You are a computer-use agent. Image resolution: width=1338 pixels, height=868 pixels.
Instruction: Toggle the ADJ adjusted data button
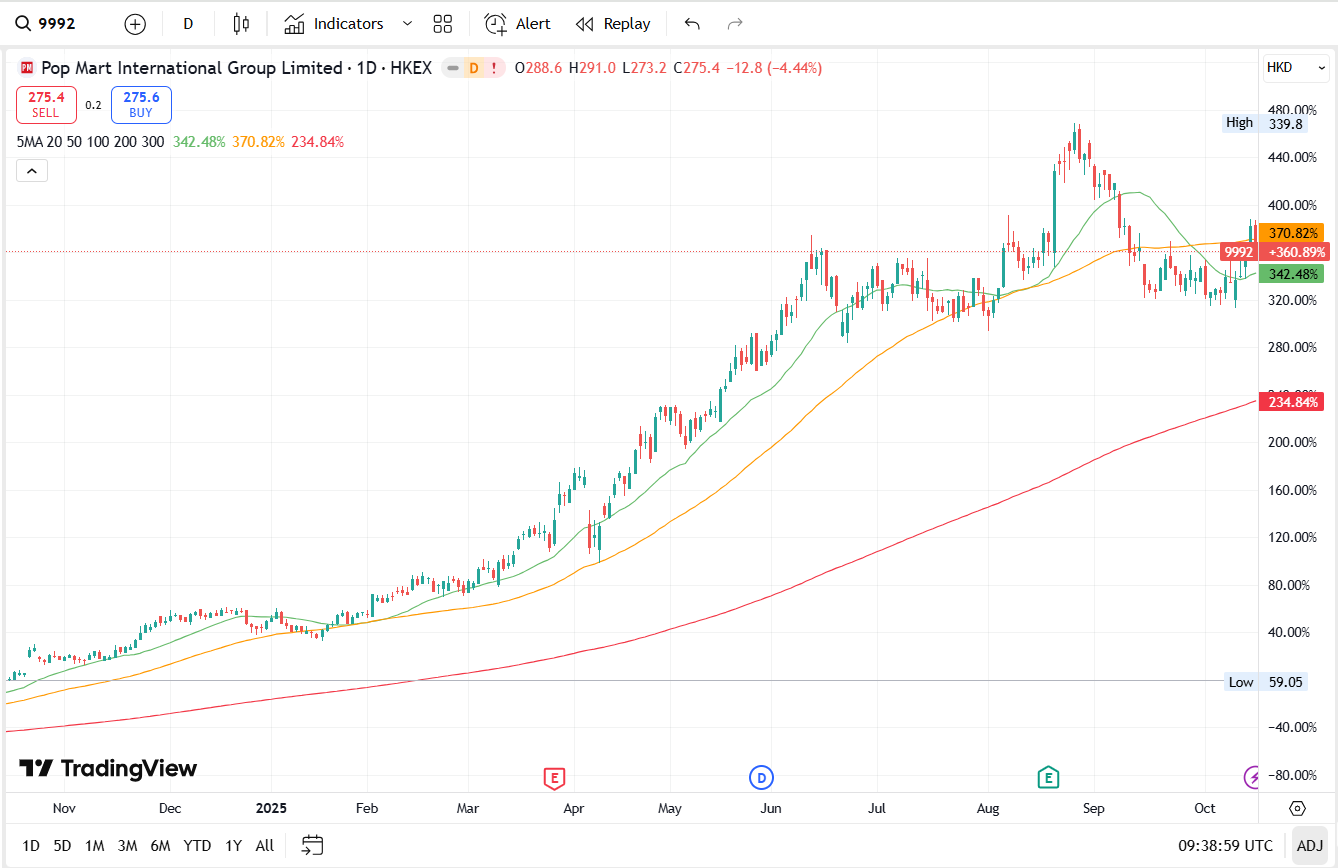(x=1310, y=846)
